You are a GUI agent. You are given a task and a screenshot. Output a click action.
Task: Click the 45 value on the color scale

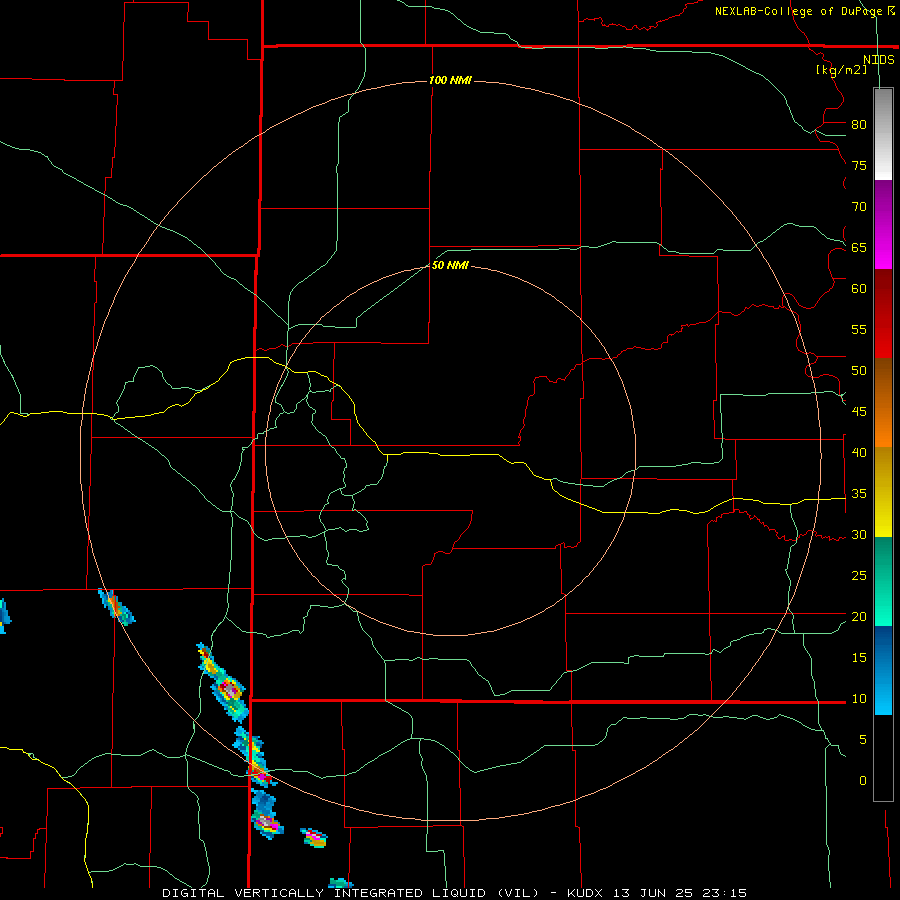click(859, 412)
